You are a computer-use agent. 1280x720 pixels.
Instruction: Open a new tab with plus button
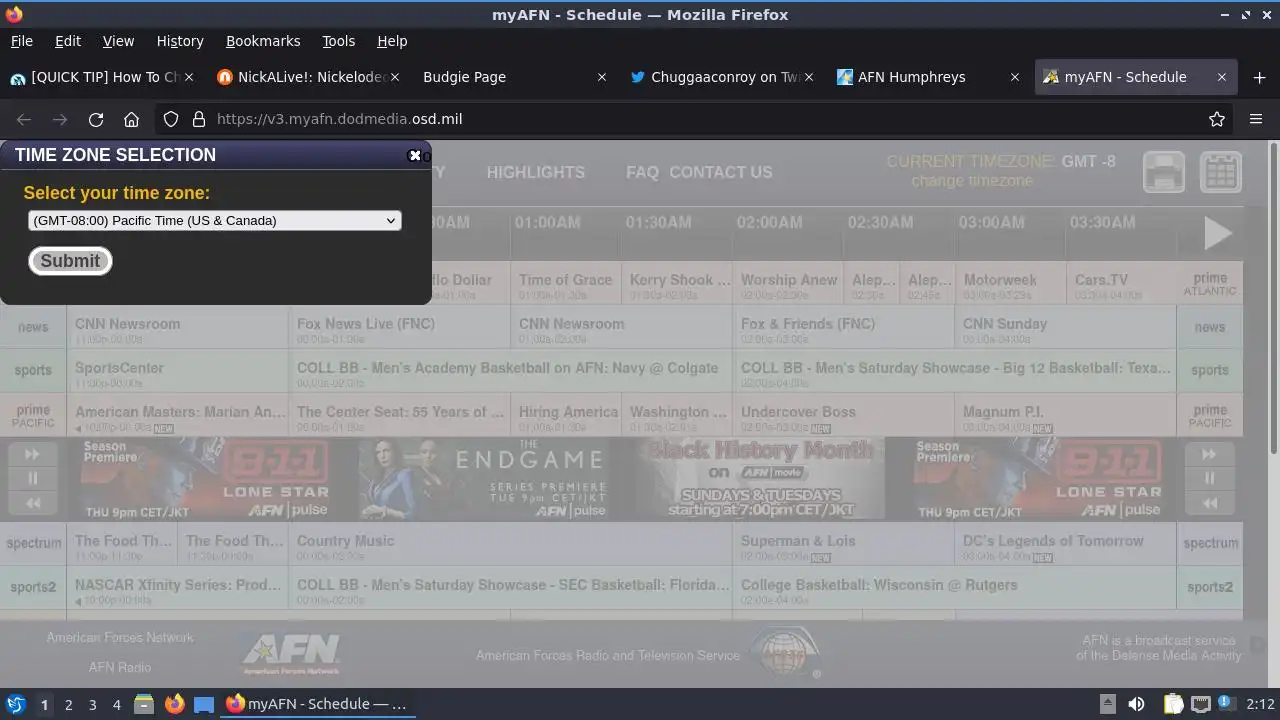pyautogui.click(x=1259, y=77)
